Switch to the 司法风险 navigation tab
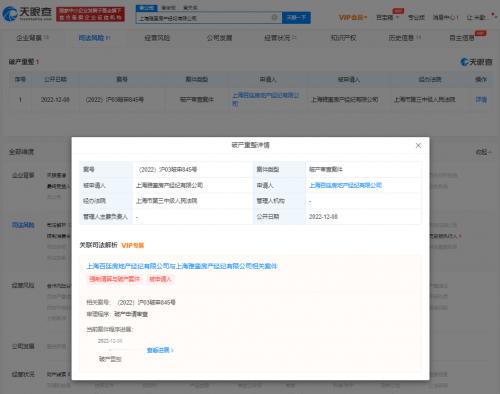The height and width of the screenshot is (394, 500). pos(94,38)
